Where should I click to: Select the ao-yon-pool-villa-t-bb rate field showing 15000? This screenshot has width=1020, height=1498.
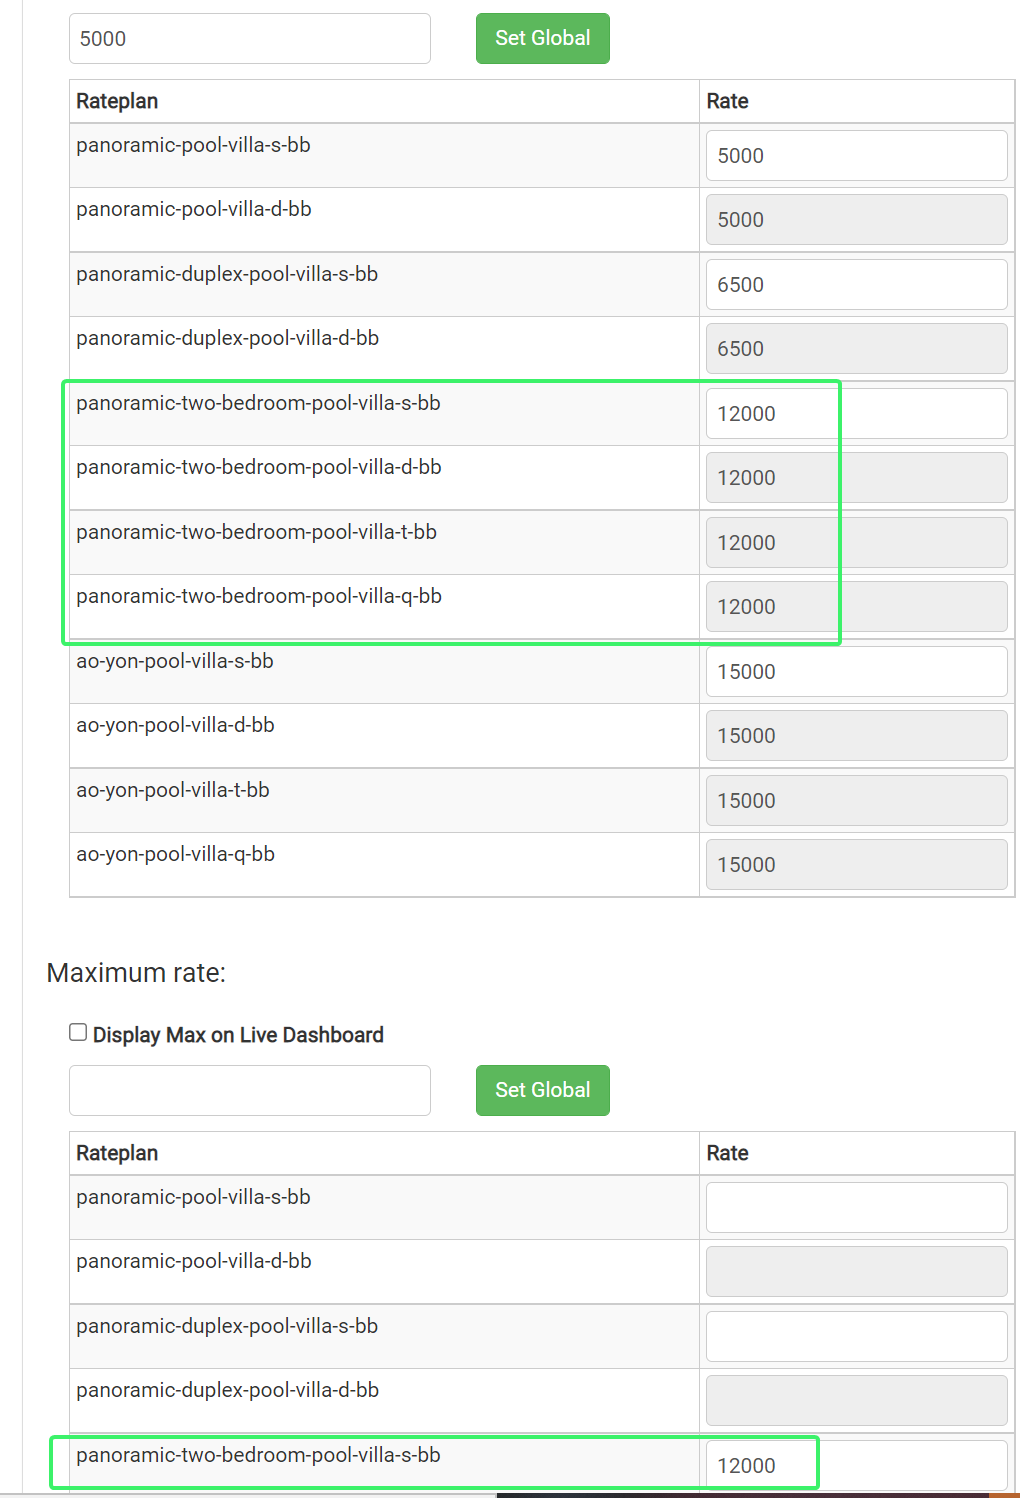pos(856,801)
